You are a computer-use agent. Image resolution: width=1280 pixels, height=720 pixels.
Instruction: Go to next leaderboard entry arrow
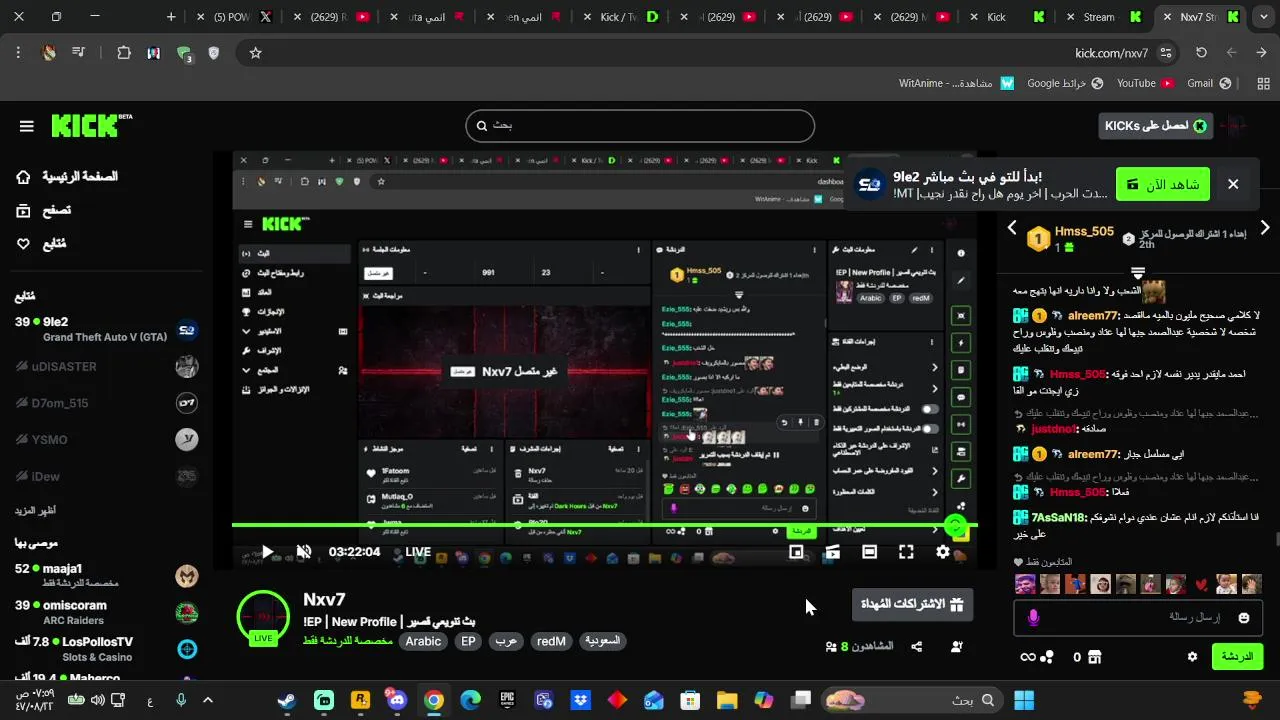(1265, 228)
